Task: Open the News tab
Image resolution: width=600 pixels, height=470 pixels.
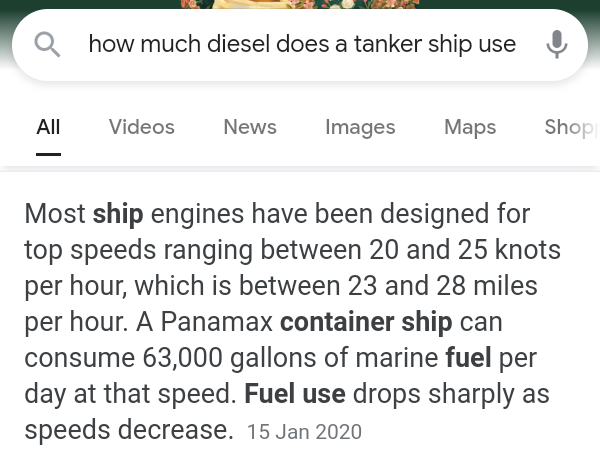Action: pos(250,127)
